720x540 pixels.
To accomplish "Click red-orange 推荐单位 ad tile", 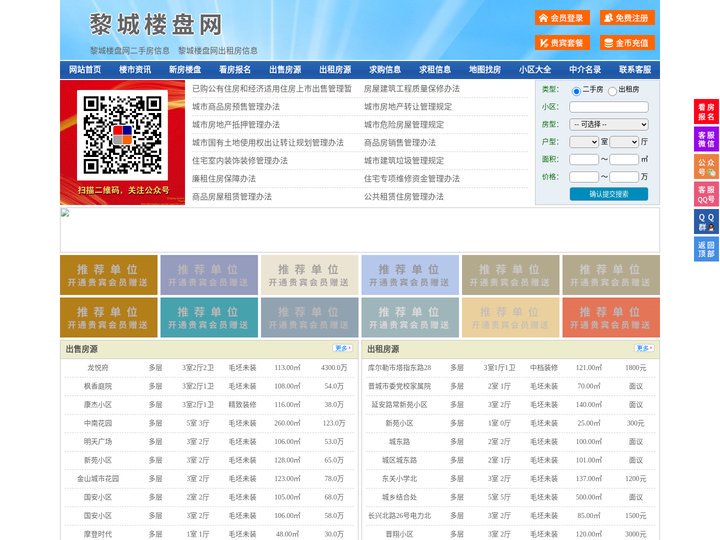I will [x=611, y=318].
